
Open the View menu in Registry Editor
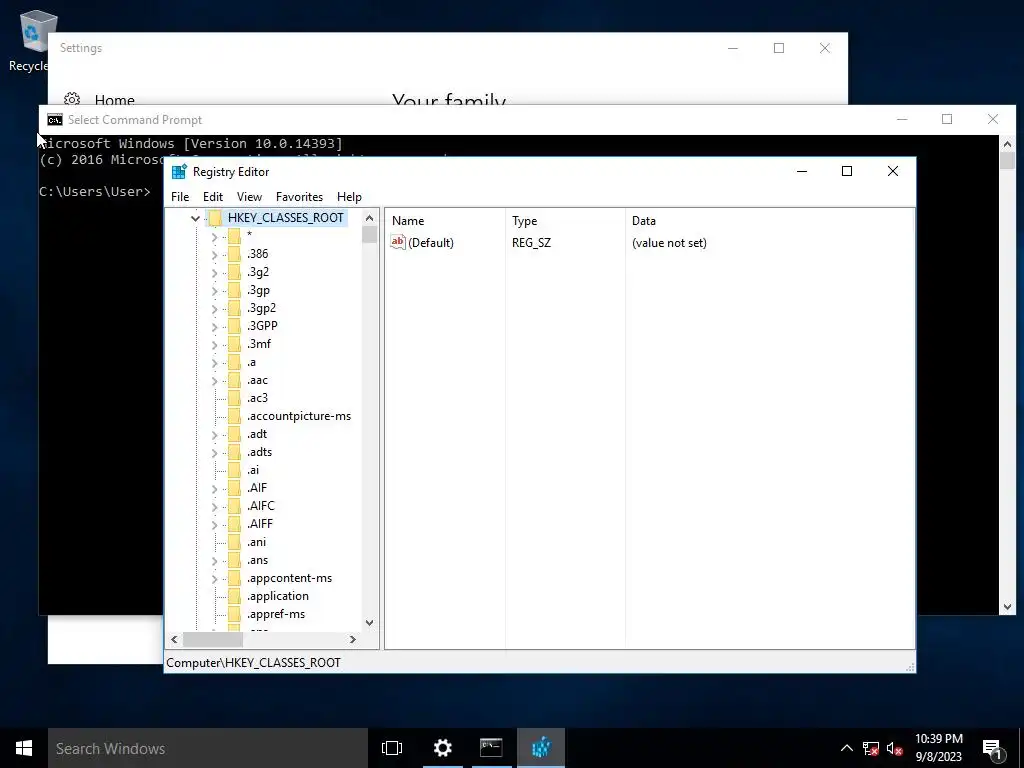click(x=249, y=197)
